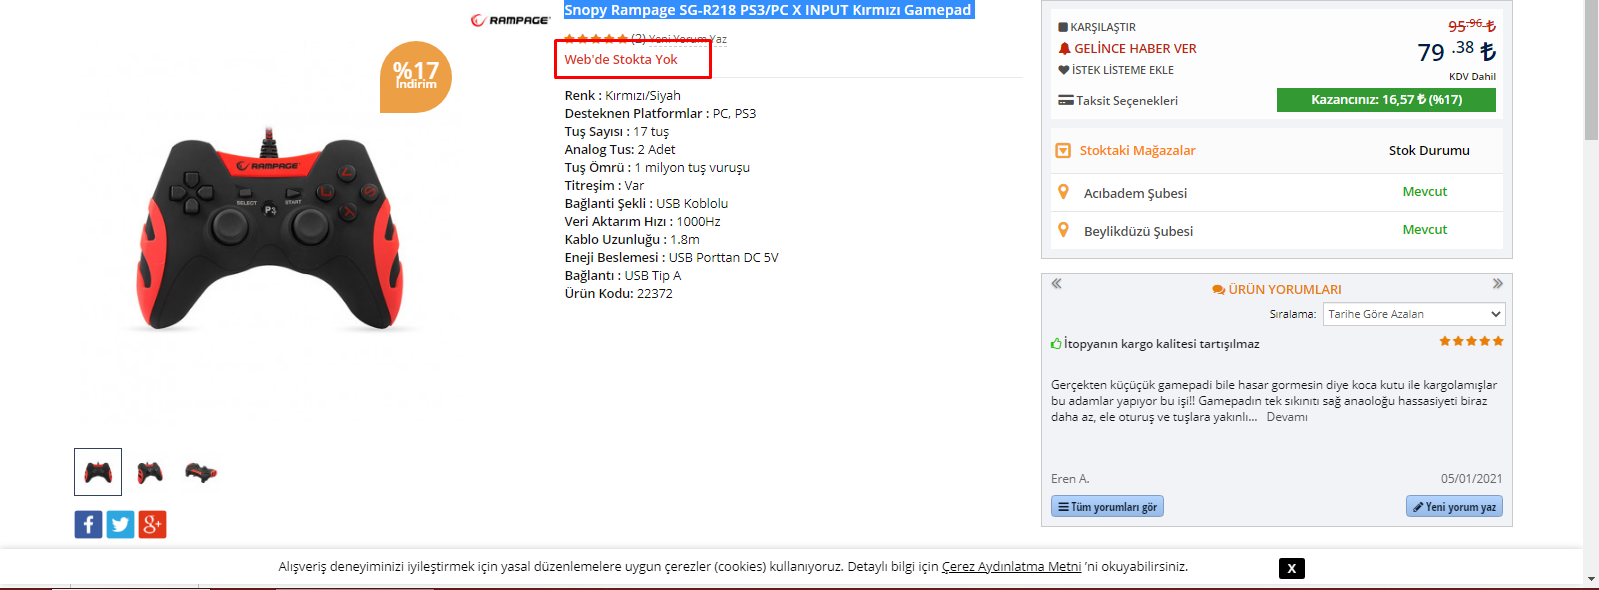Viewport: 1599px width, 590px height.
Task: Click the Tuş Sayısı : 17 tuş line
Action: tap(616, 131)
